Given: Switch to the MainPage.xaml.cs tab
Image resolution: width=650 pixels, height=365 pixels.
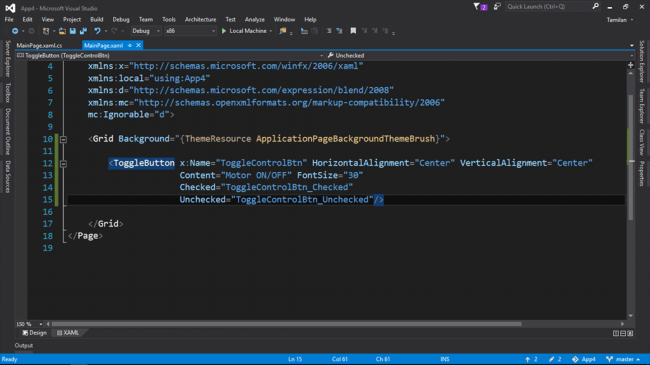Looking at the screenshot, I should click(x=39, y=46).
